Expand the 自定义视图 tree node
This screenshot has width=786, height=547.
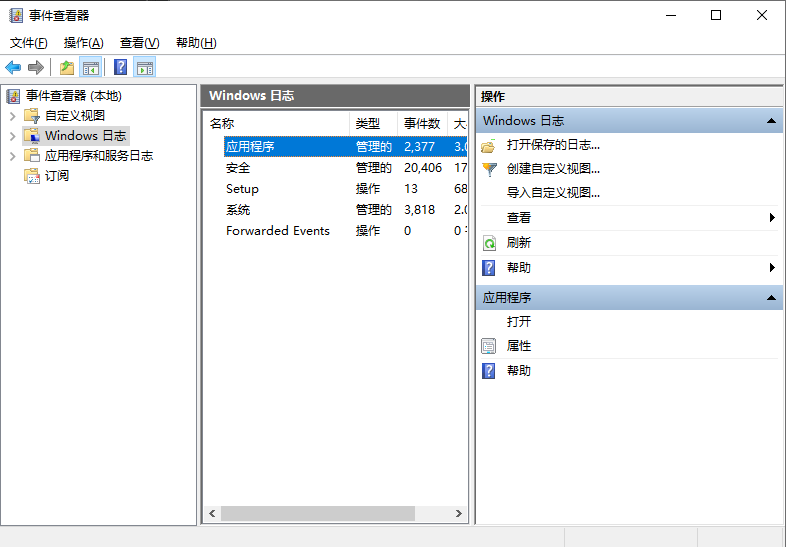point(13,116)
